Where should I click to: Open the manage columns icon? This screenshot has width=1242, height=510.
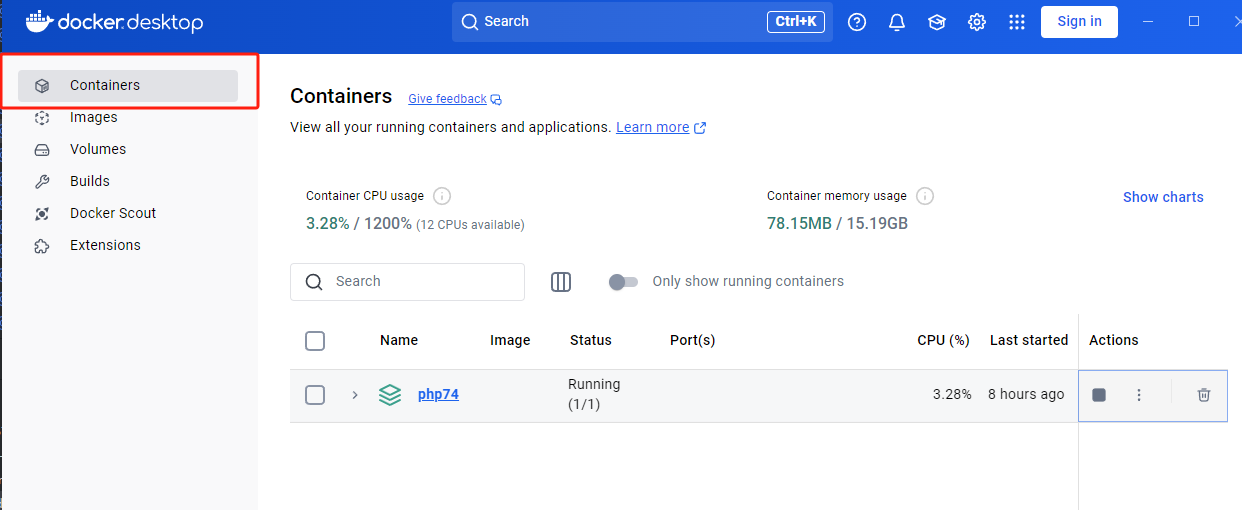[561, 282]
